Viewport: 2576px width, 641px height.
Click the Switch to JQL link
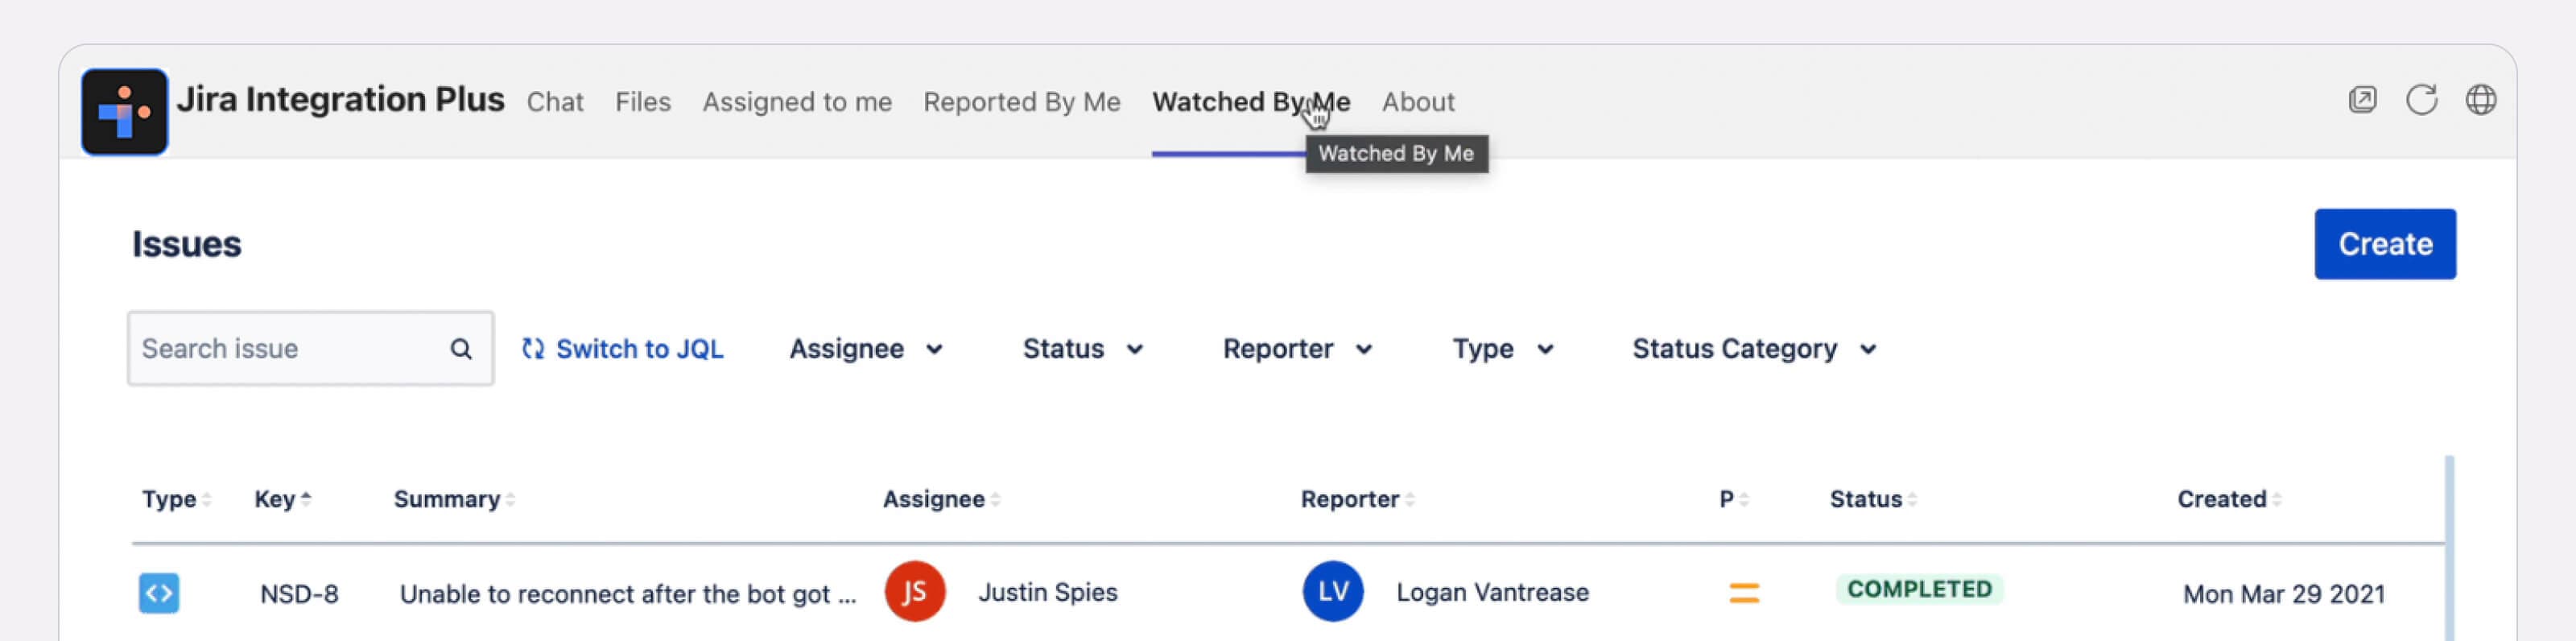pyautogui.click(x=622, y=349)
